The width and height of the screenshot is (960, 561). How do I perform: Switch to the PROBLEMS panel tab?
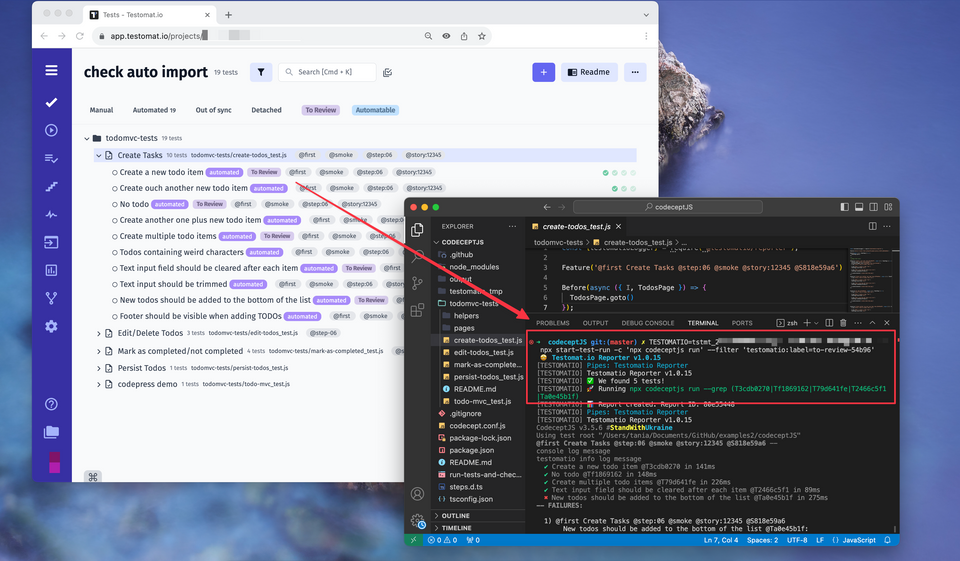tap(552, 323)
